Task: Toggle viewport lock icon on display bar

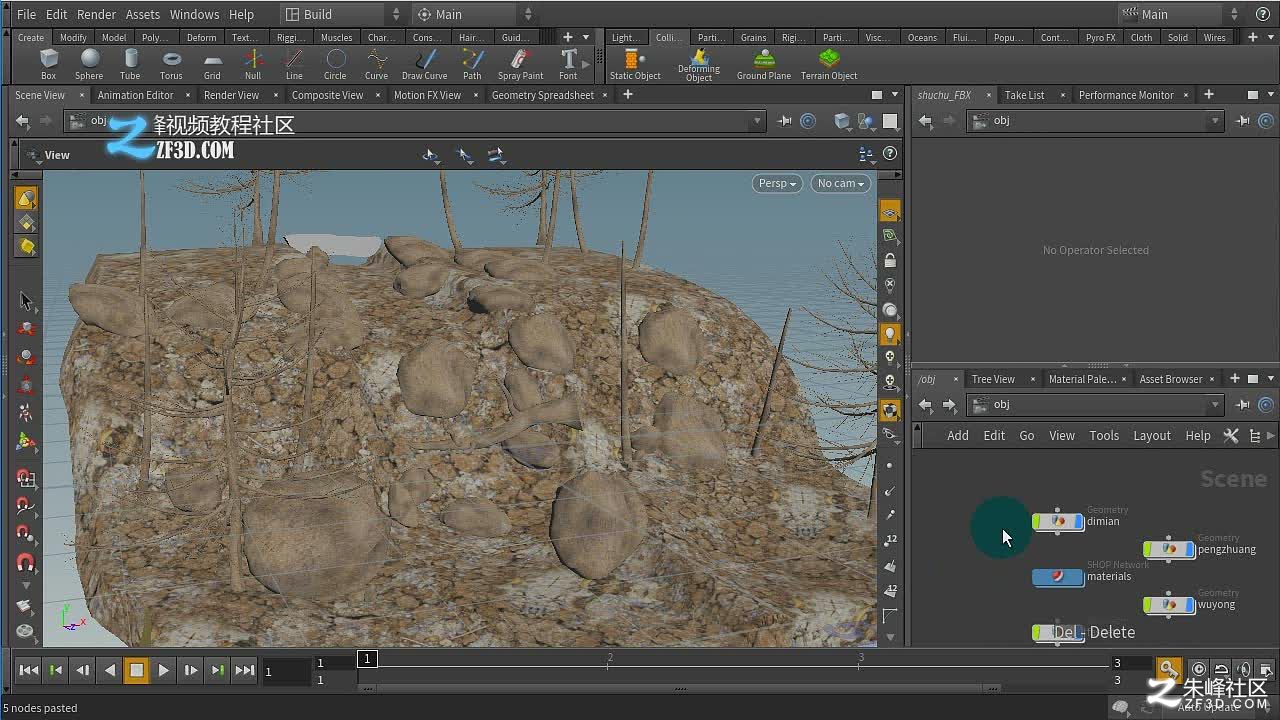Action: 889,260
